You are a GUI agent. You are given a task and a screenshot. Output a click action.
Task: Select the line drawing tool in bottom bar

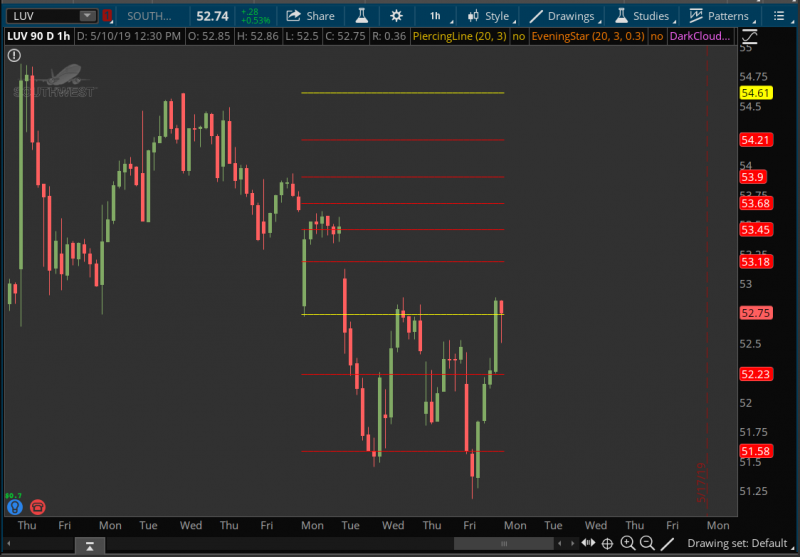(667, 543)
